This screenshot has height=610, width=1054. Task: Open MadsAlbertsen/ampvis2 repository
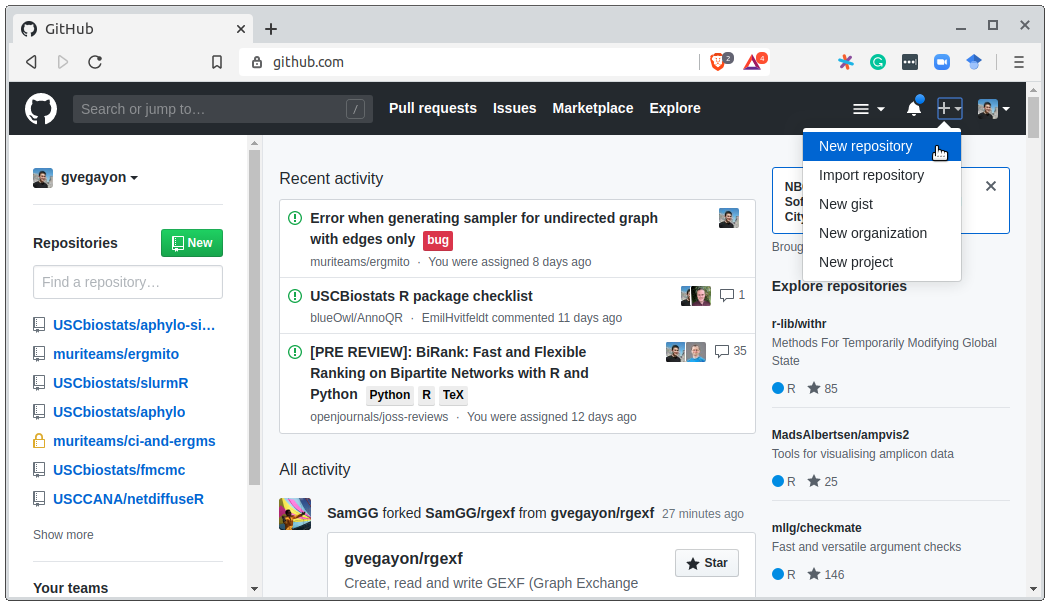point(840,434)
